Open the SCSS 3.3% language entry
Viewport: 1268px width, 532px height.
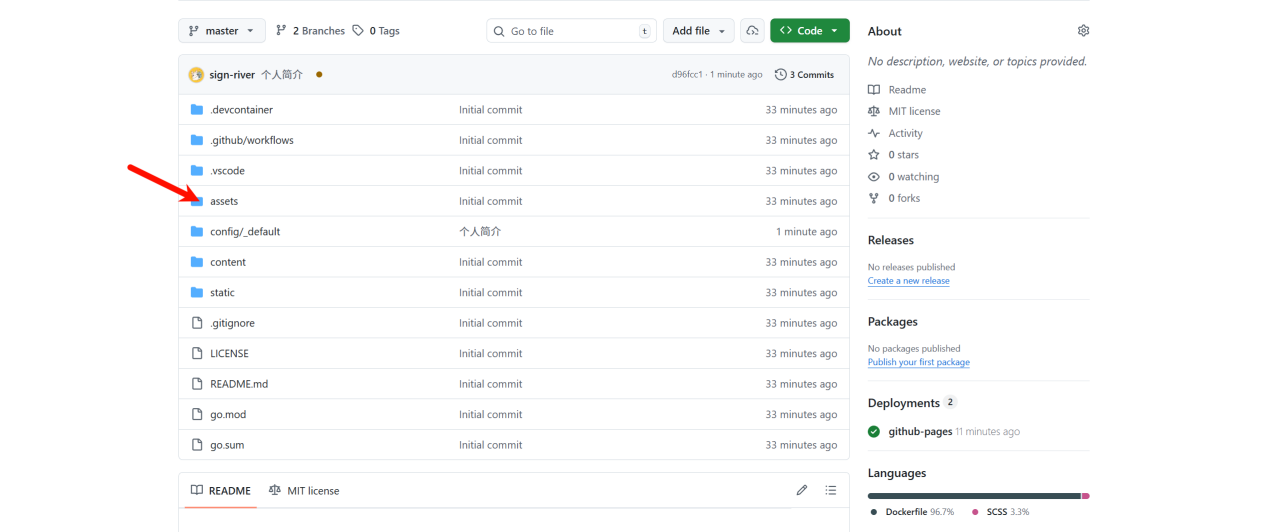click(1000, 512)
